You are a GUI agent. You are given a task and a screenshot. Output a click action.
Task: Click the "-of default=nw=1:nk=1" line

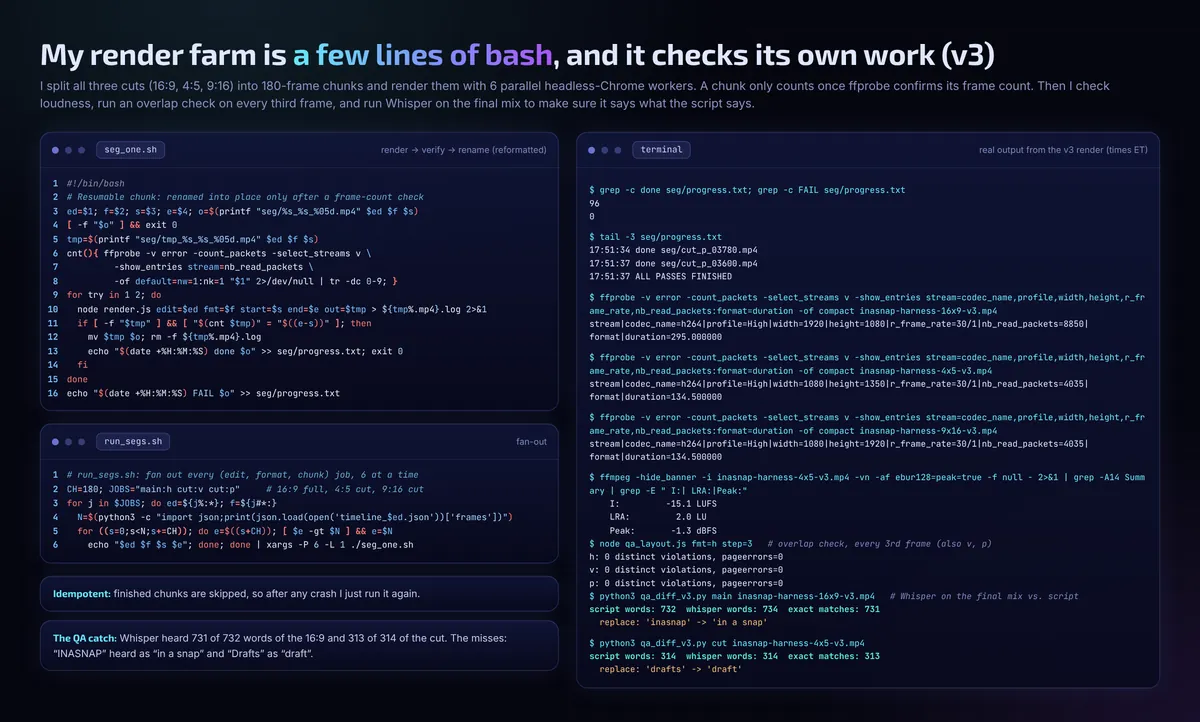tap(256, 281)
